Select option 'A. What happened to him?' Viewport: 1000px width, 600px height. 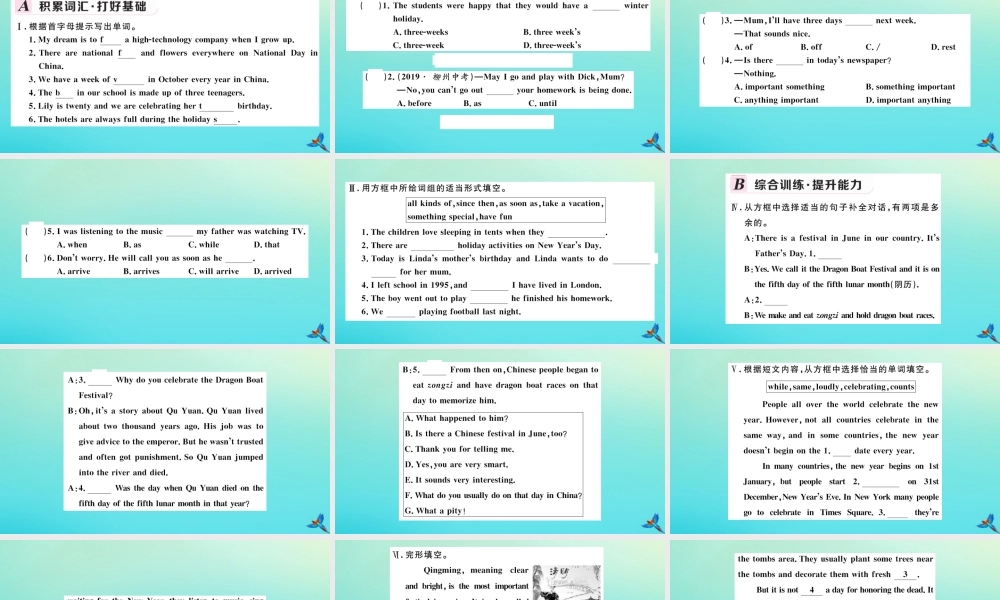pos(457,418)
